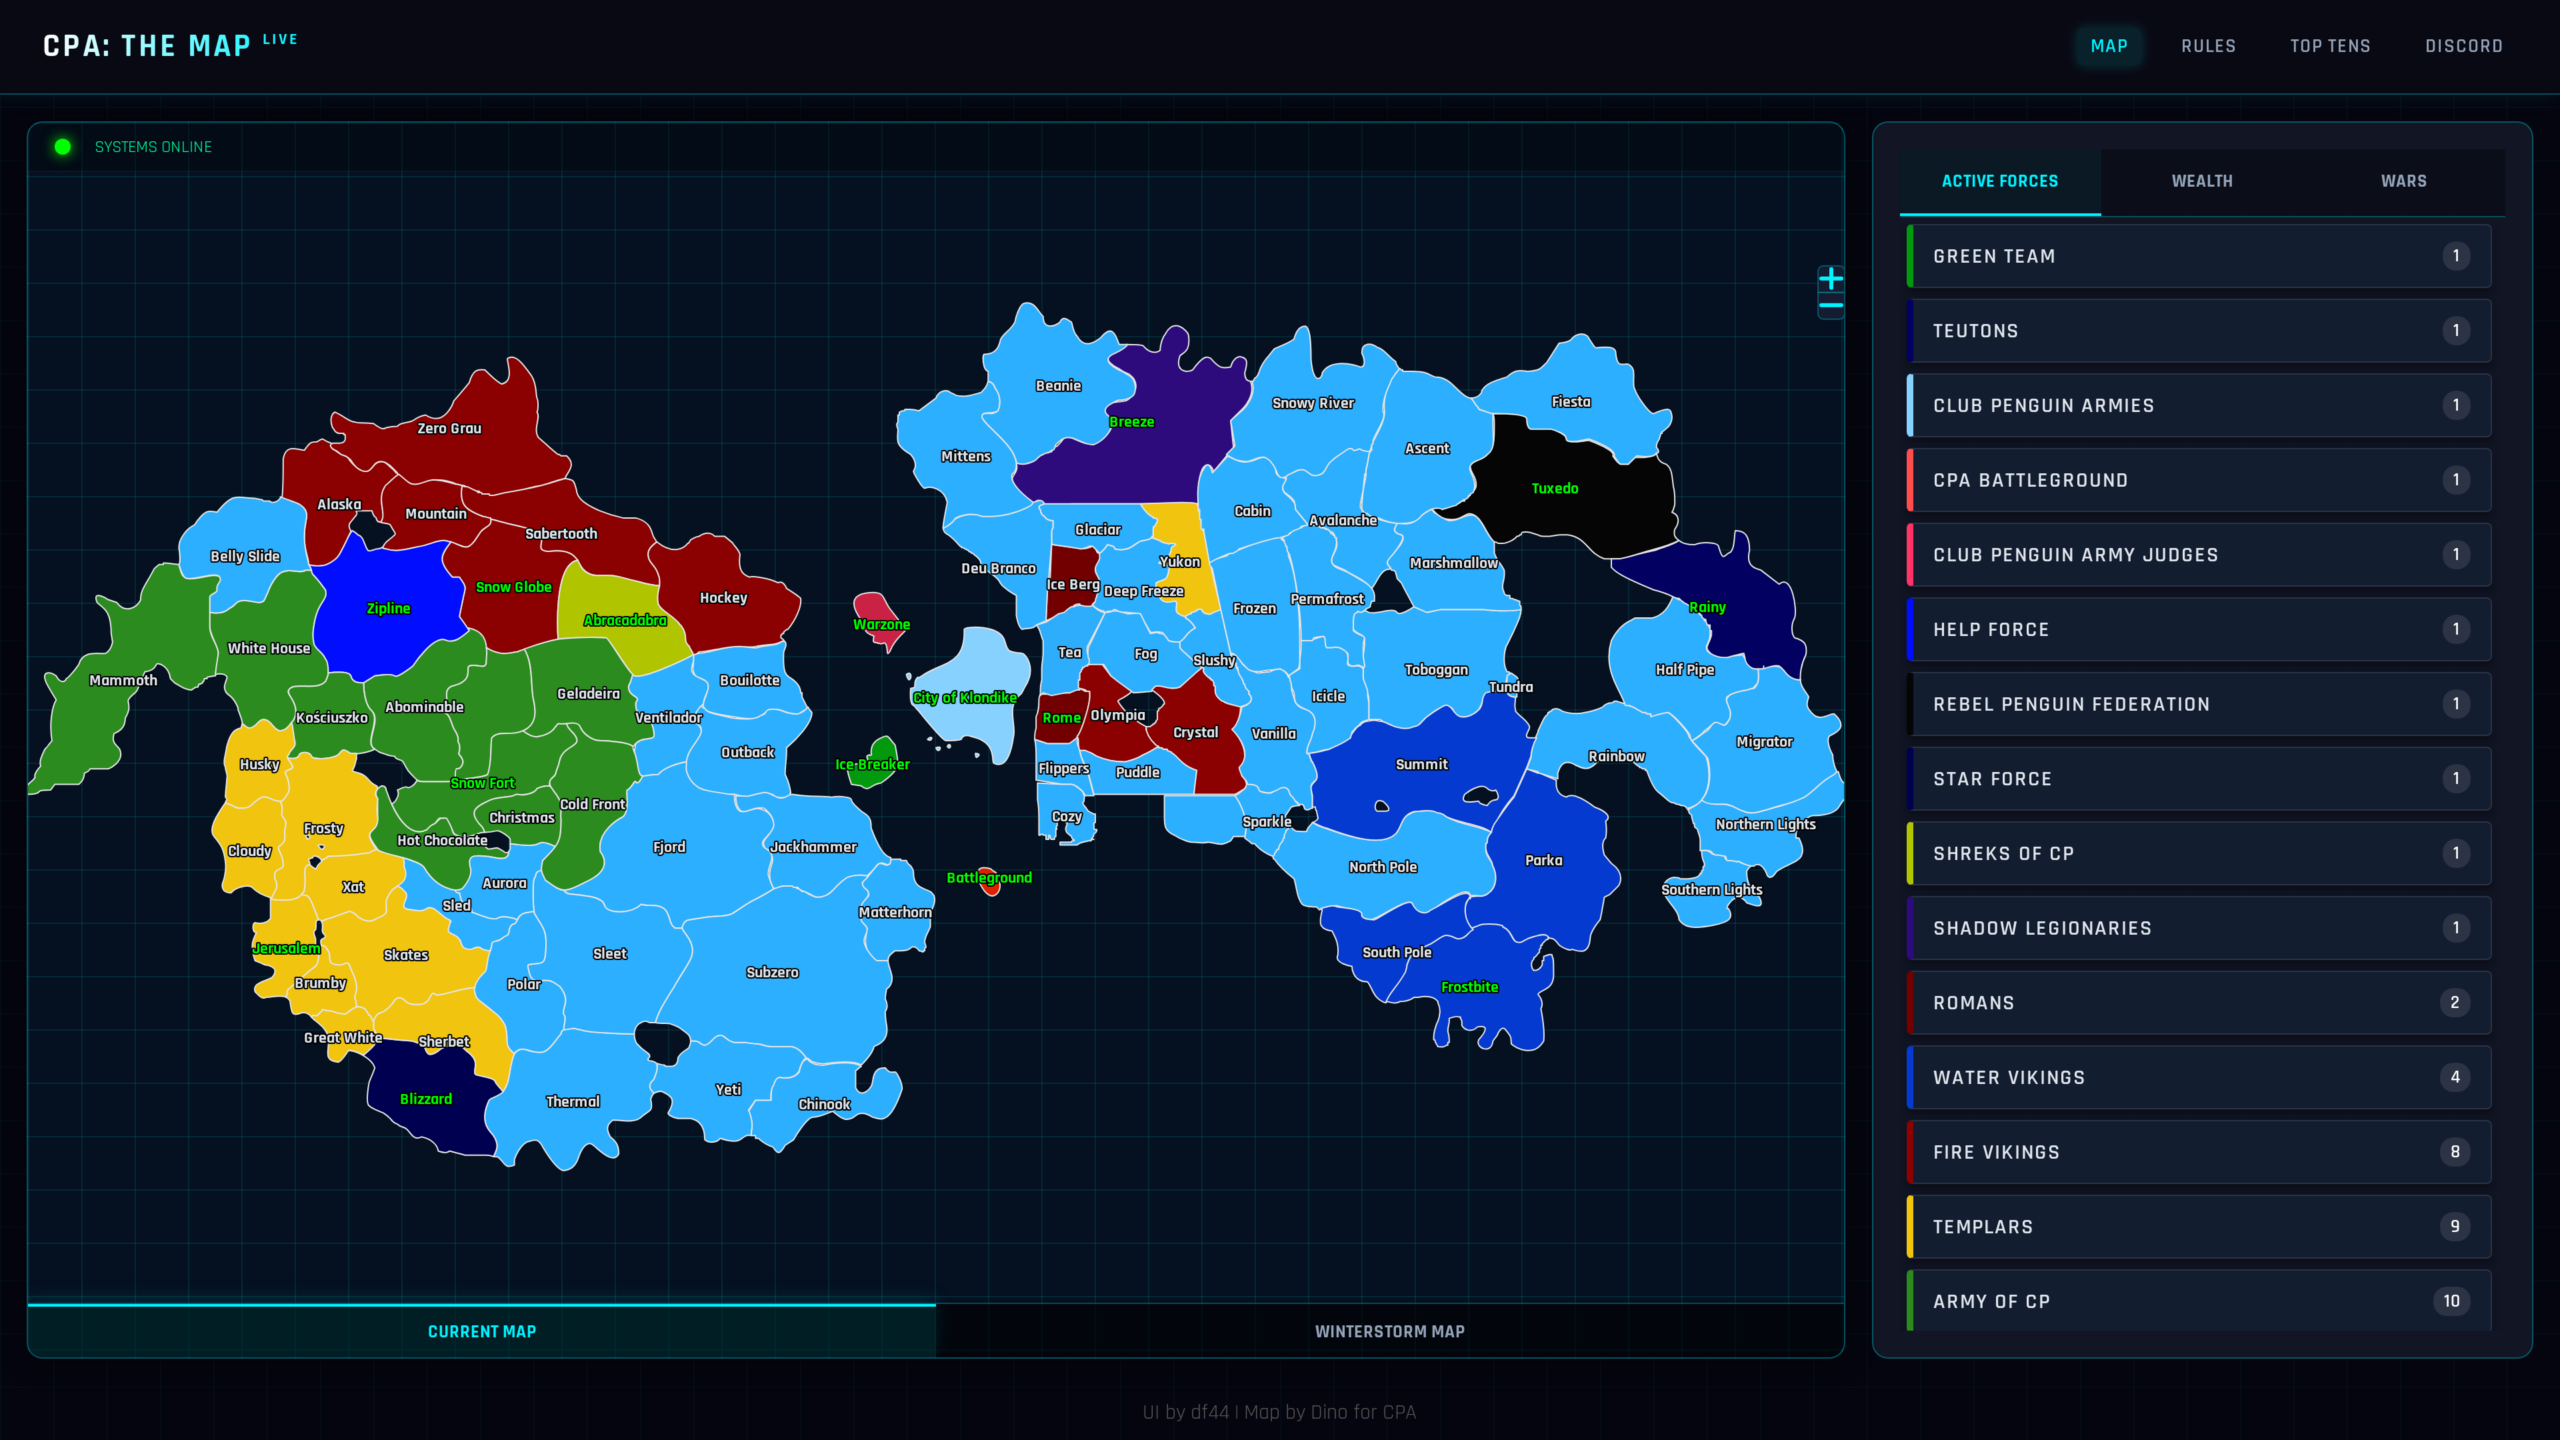The height and width of the screenshot is (1440, 2560).
Task: Open the Wars tab
Action: pyautogui.click(x=2403, y=181)
